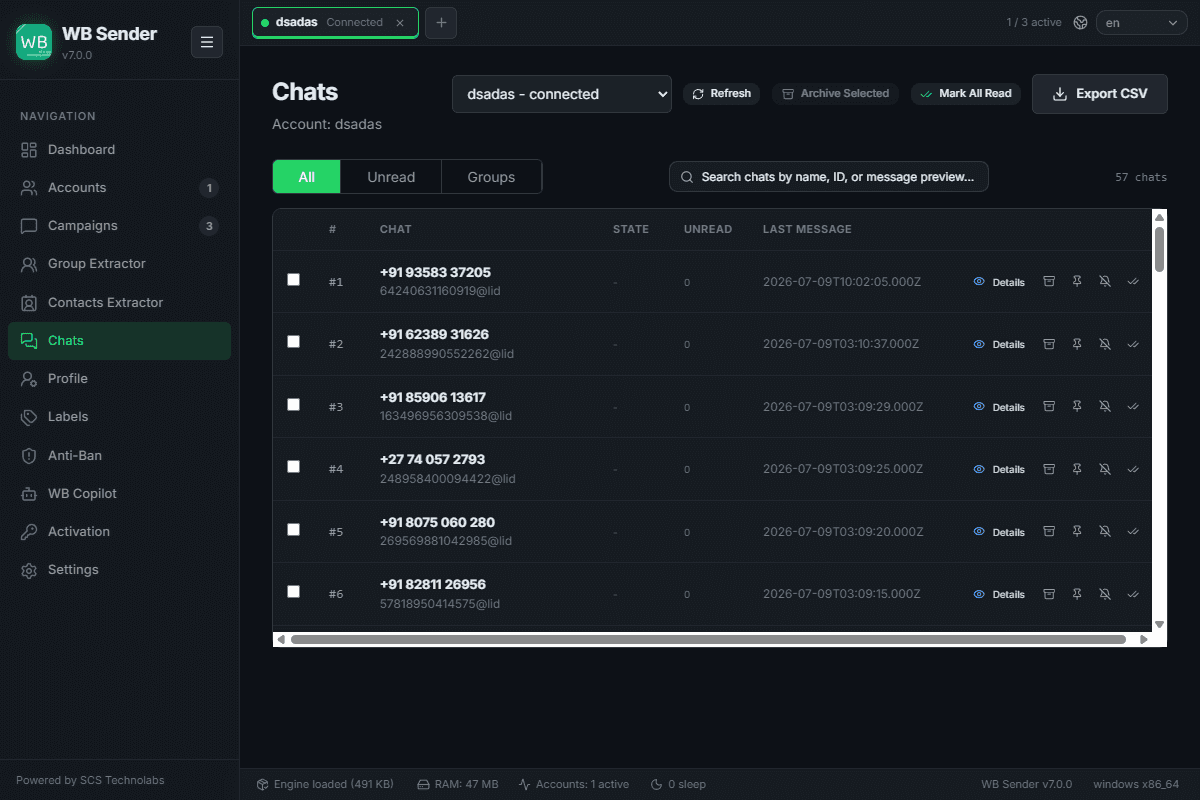This screenshot has width=1200, height=800.
Task: Archive the +91 62389 31626 chat
Action: click(x=1049, y=344)
